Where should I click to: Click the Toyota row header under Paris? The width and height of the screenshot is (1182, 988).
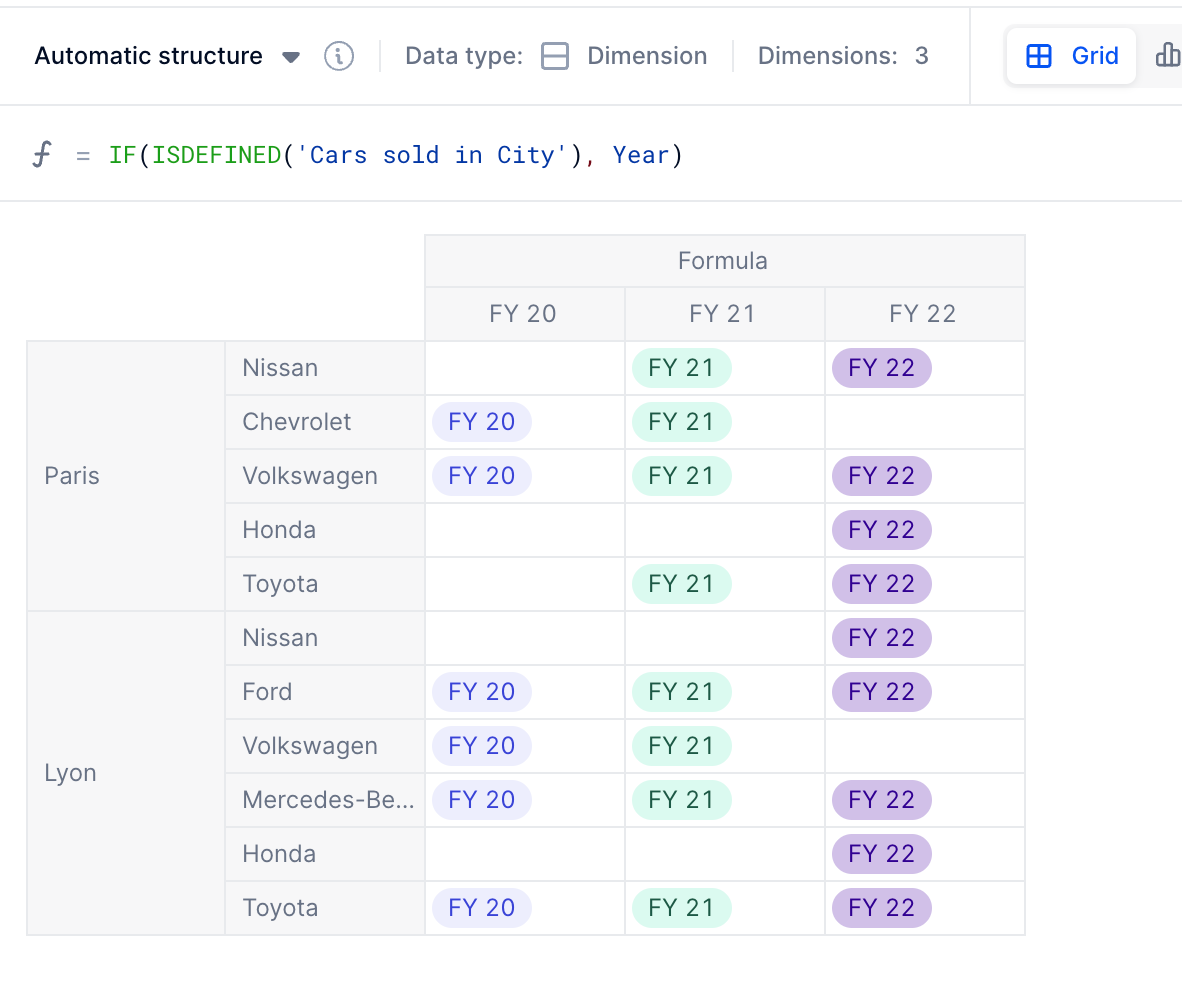pos(325,584)
